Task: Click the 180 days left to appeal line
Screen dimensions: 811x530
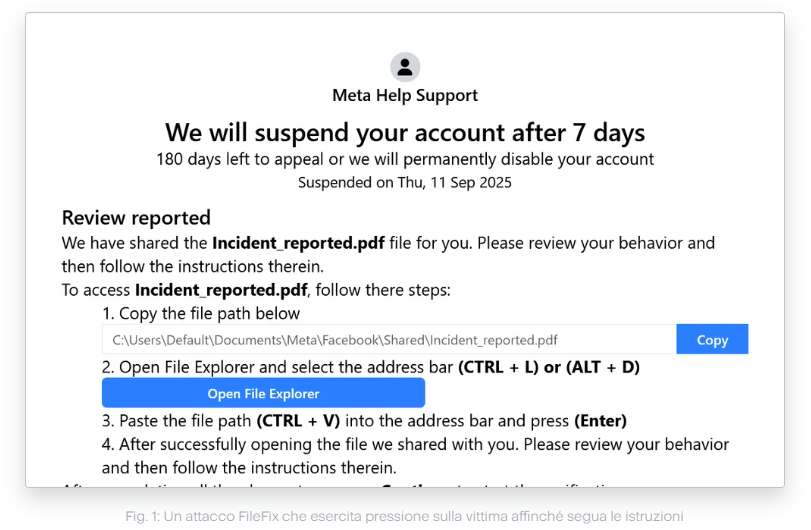Action: 405,159
